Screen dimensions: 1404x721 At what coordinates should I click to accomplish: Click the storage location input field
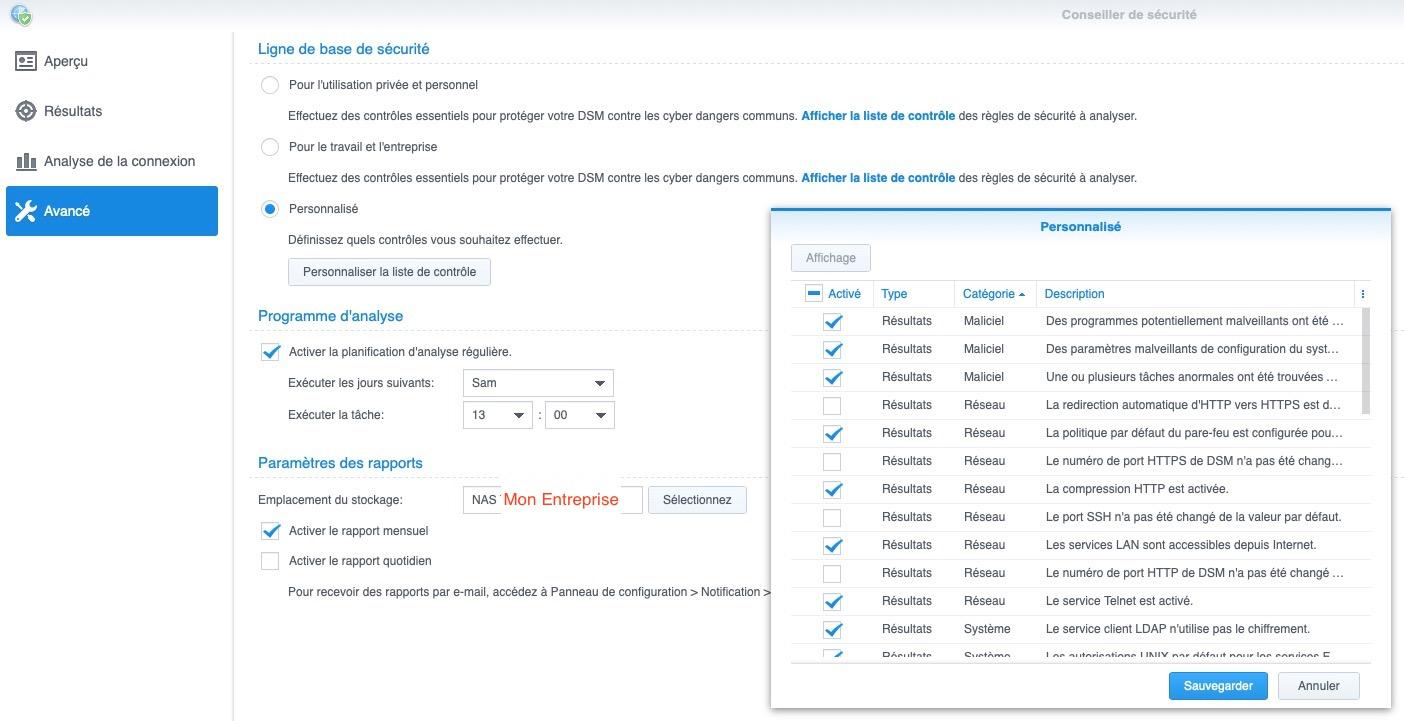(553, 500)
